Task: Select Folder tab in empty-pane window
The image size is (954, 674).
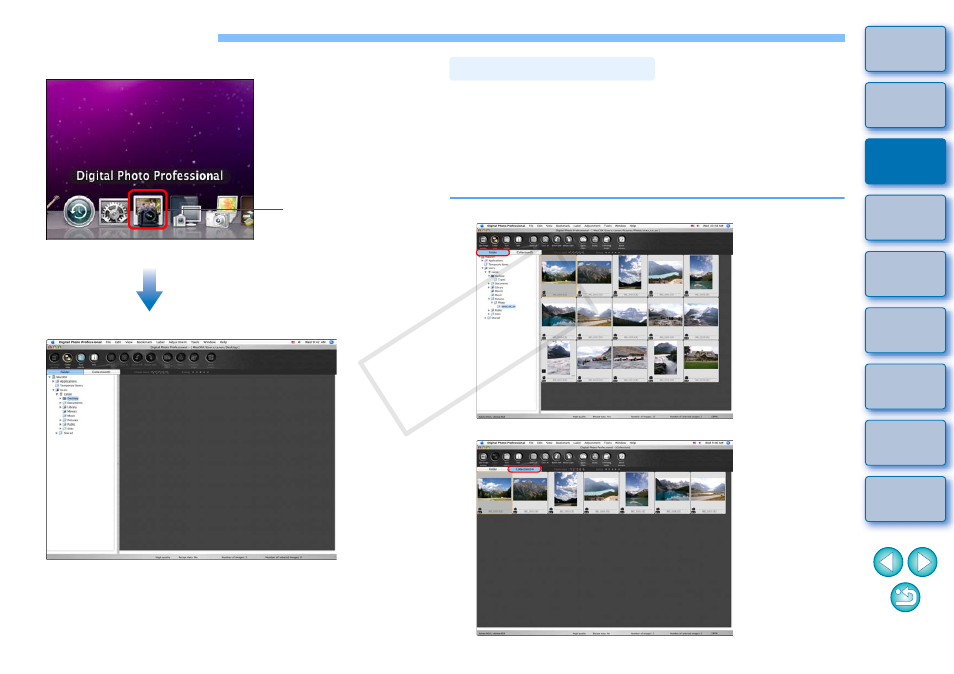Action: click(65, 372)
